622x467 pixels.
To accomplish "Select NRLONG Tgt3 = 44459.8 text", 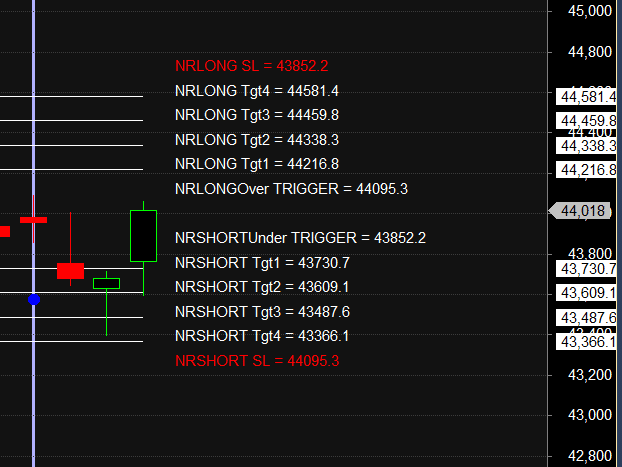I will [x=257, y=115].
